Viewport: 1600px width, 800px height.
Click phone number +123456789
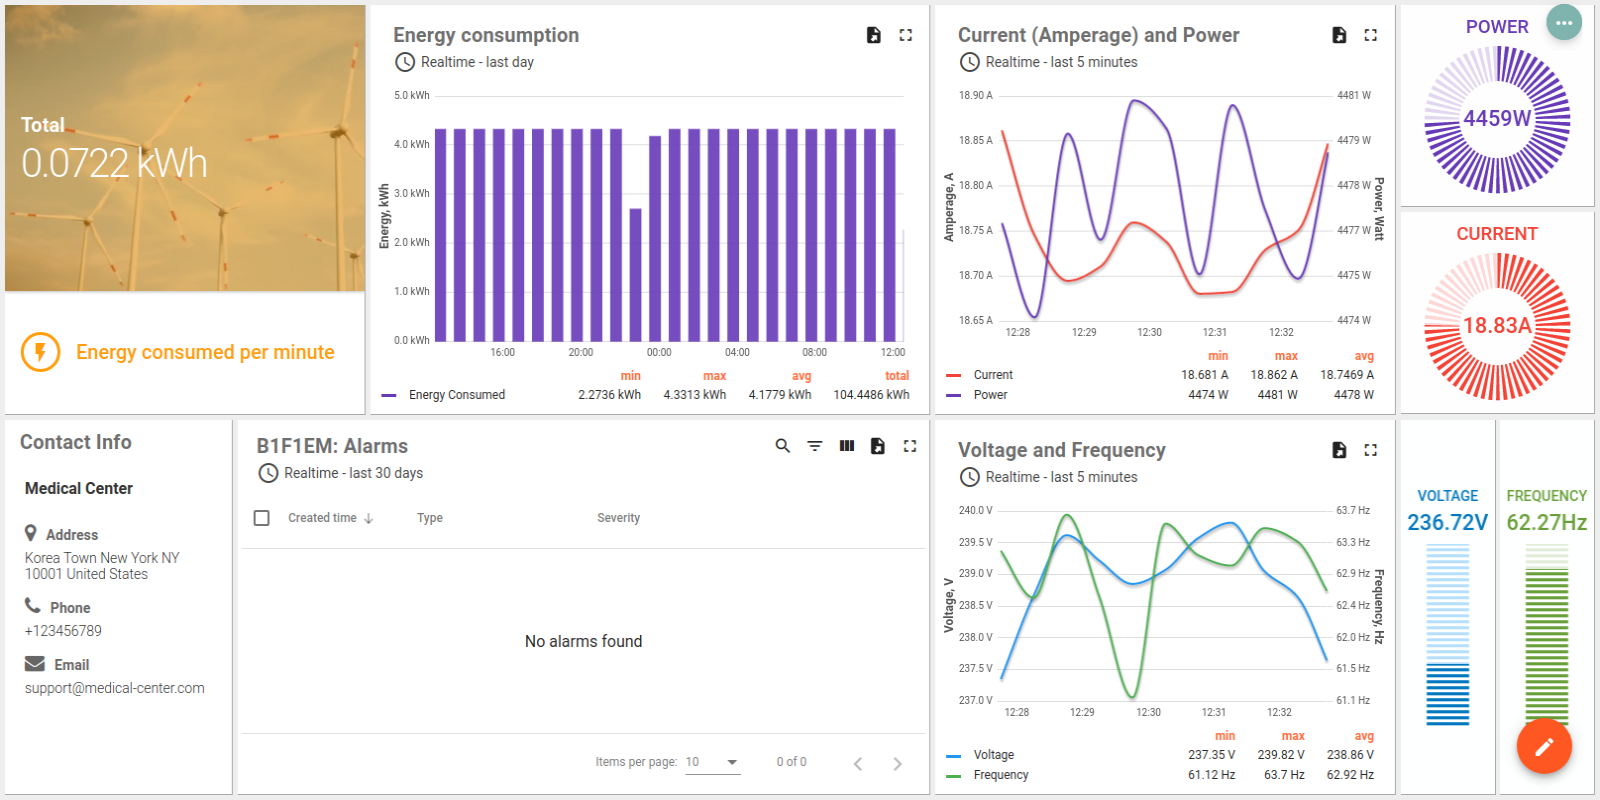pos(63,631)
